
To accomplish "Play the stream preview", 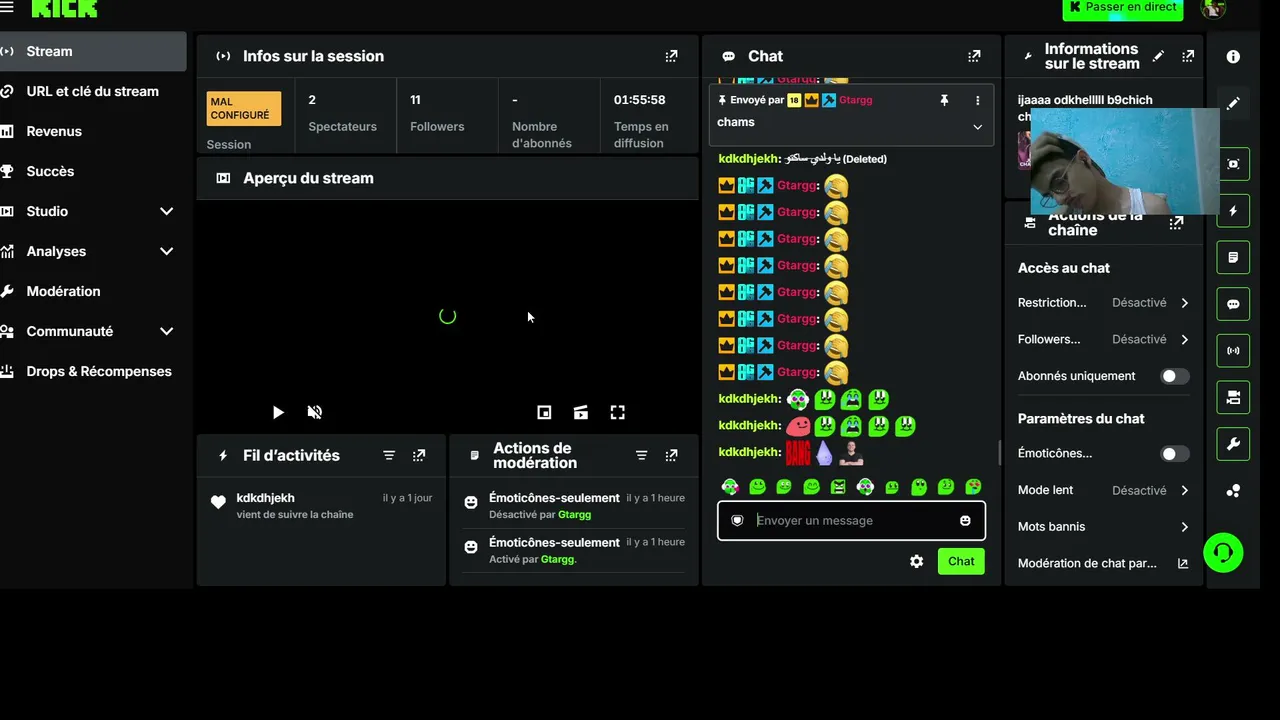I will [278, 412].
